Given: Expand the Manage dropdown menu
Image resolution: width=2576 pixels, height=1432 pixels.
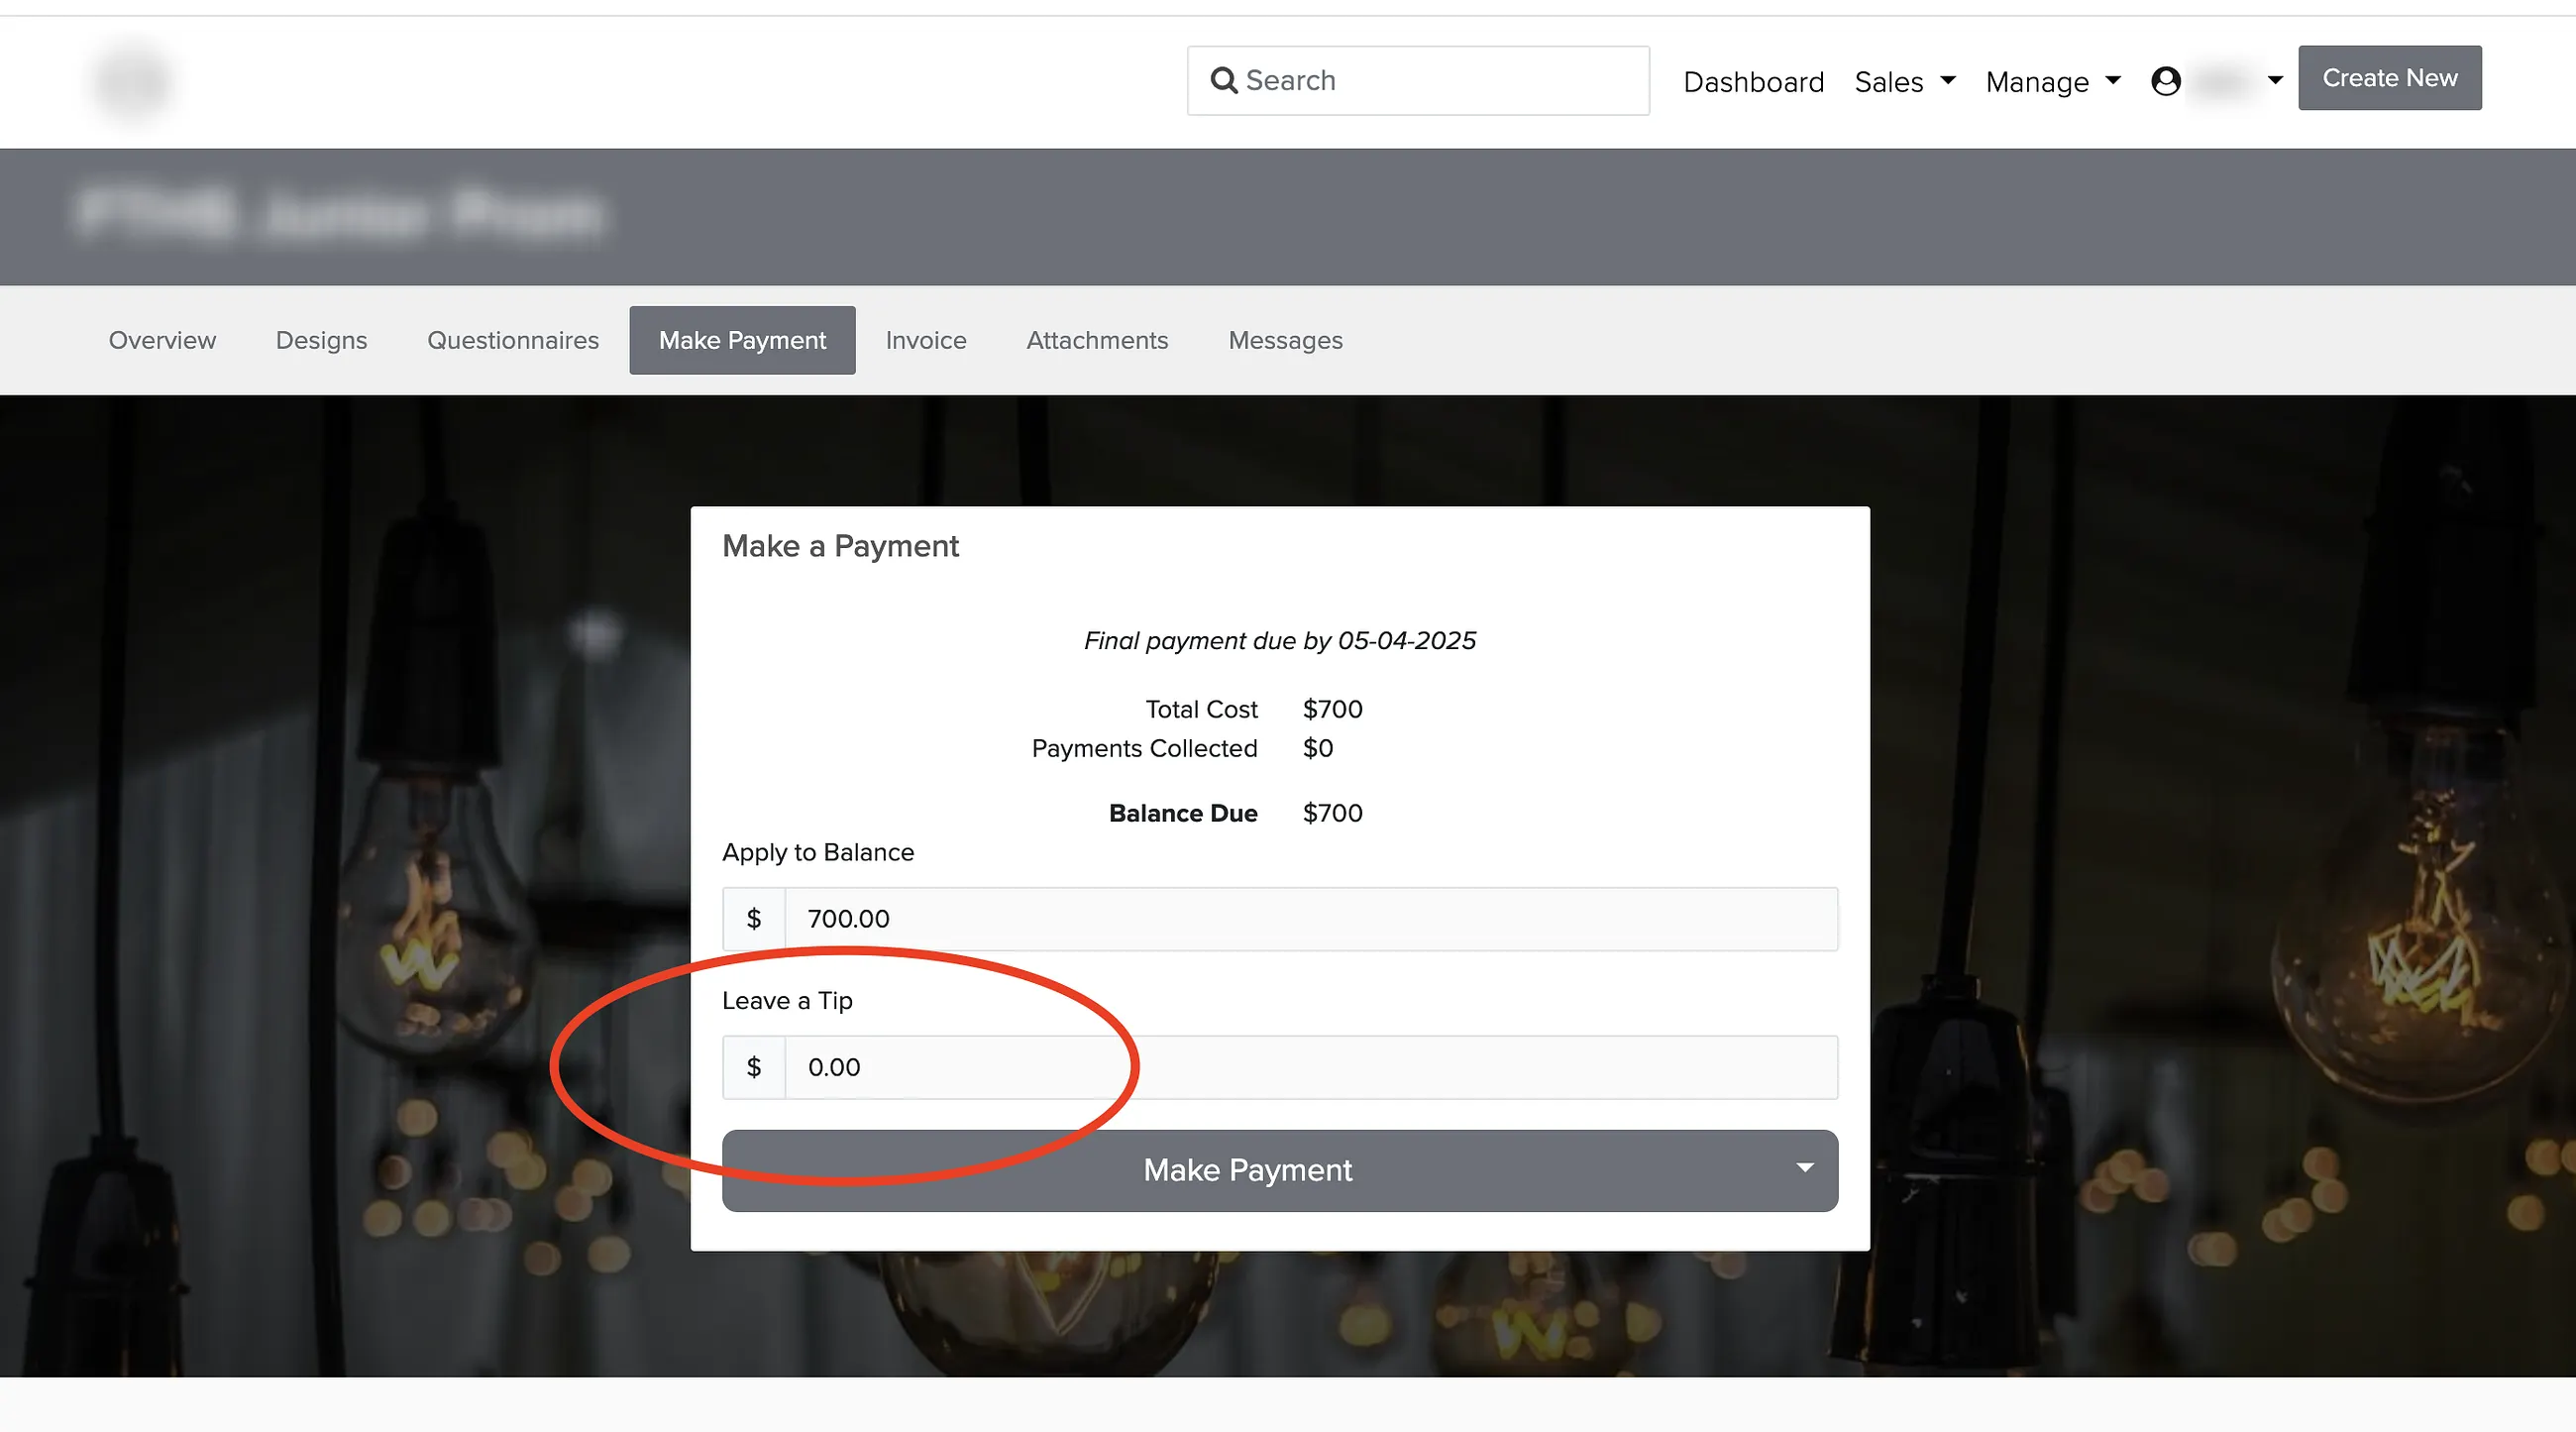Looking at the screenshot, I should pos(2053,81).
